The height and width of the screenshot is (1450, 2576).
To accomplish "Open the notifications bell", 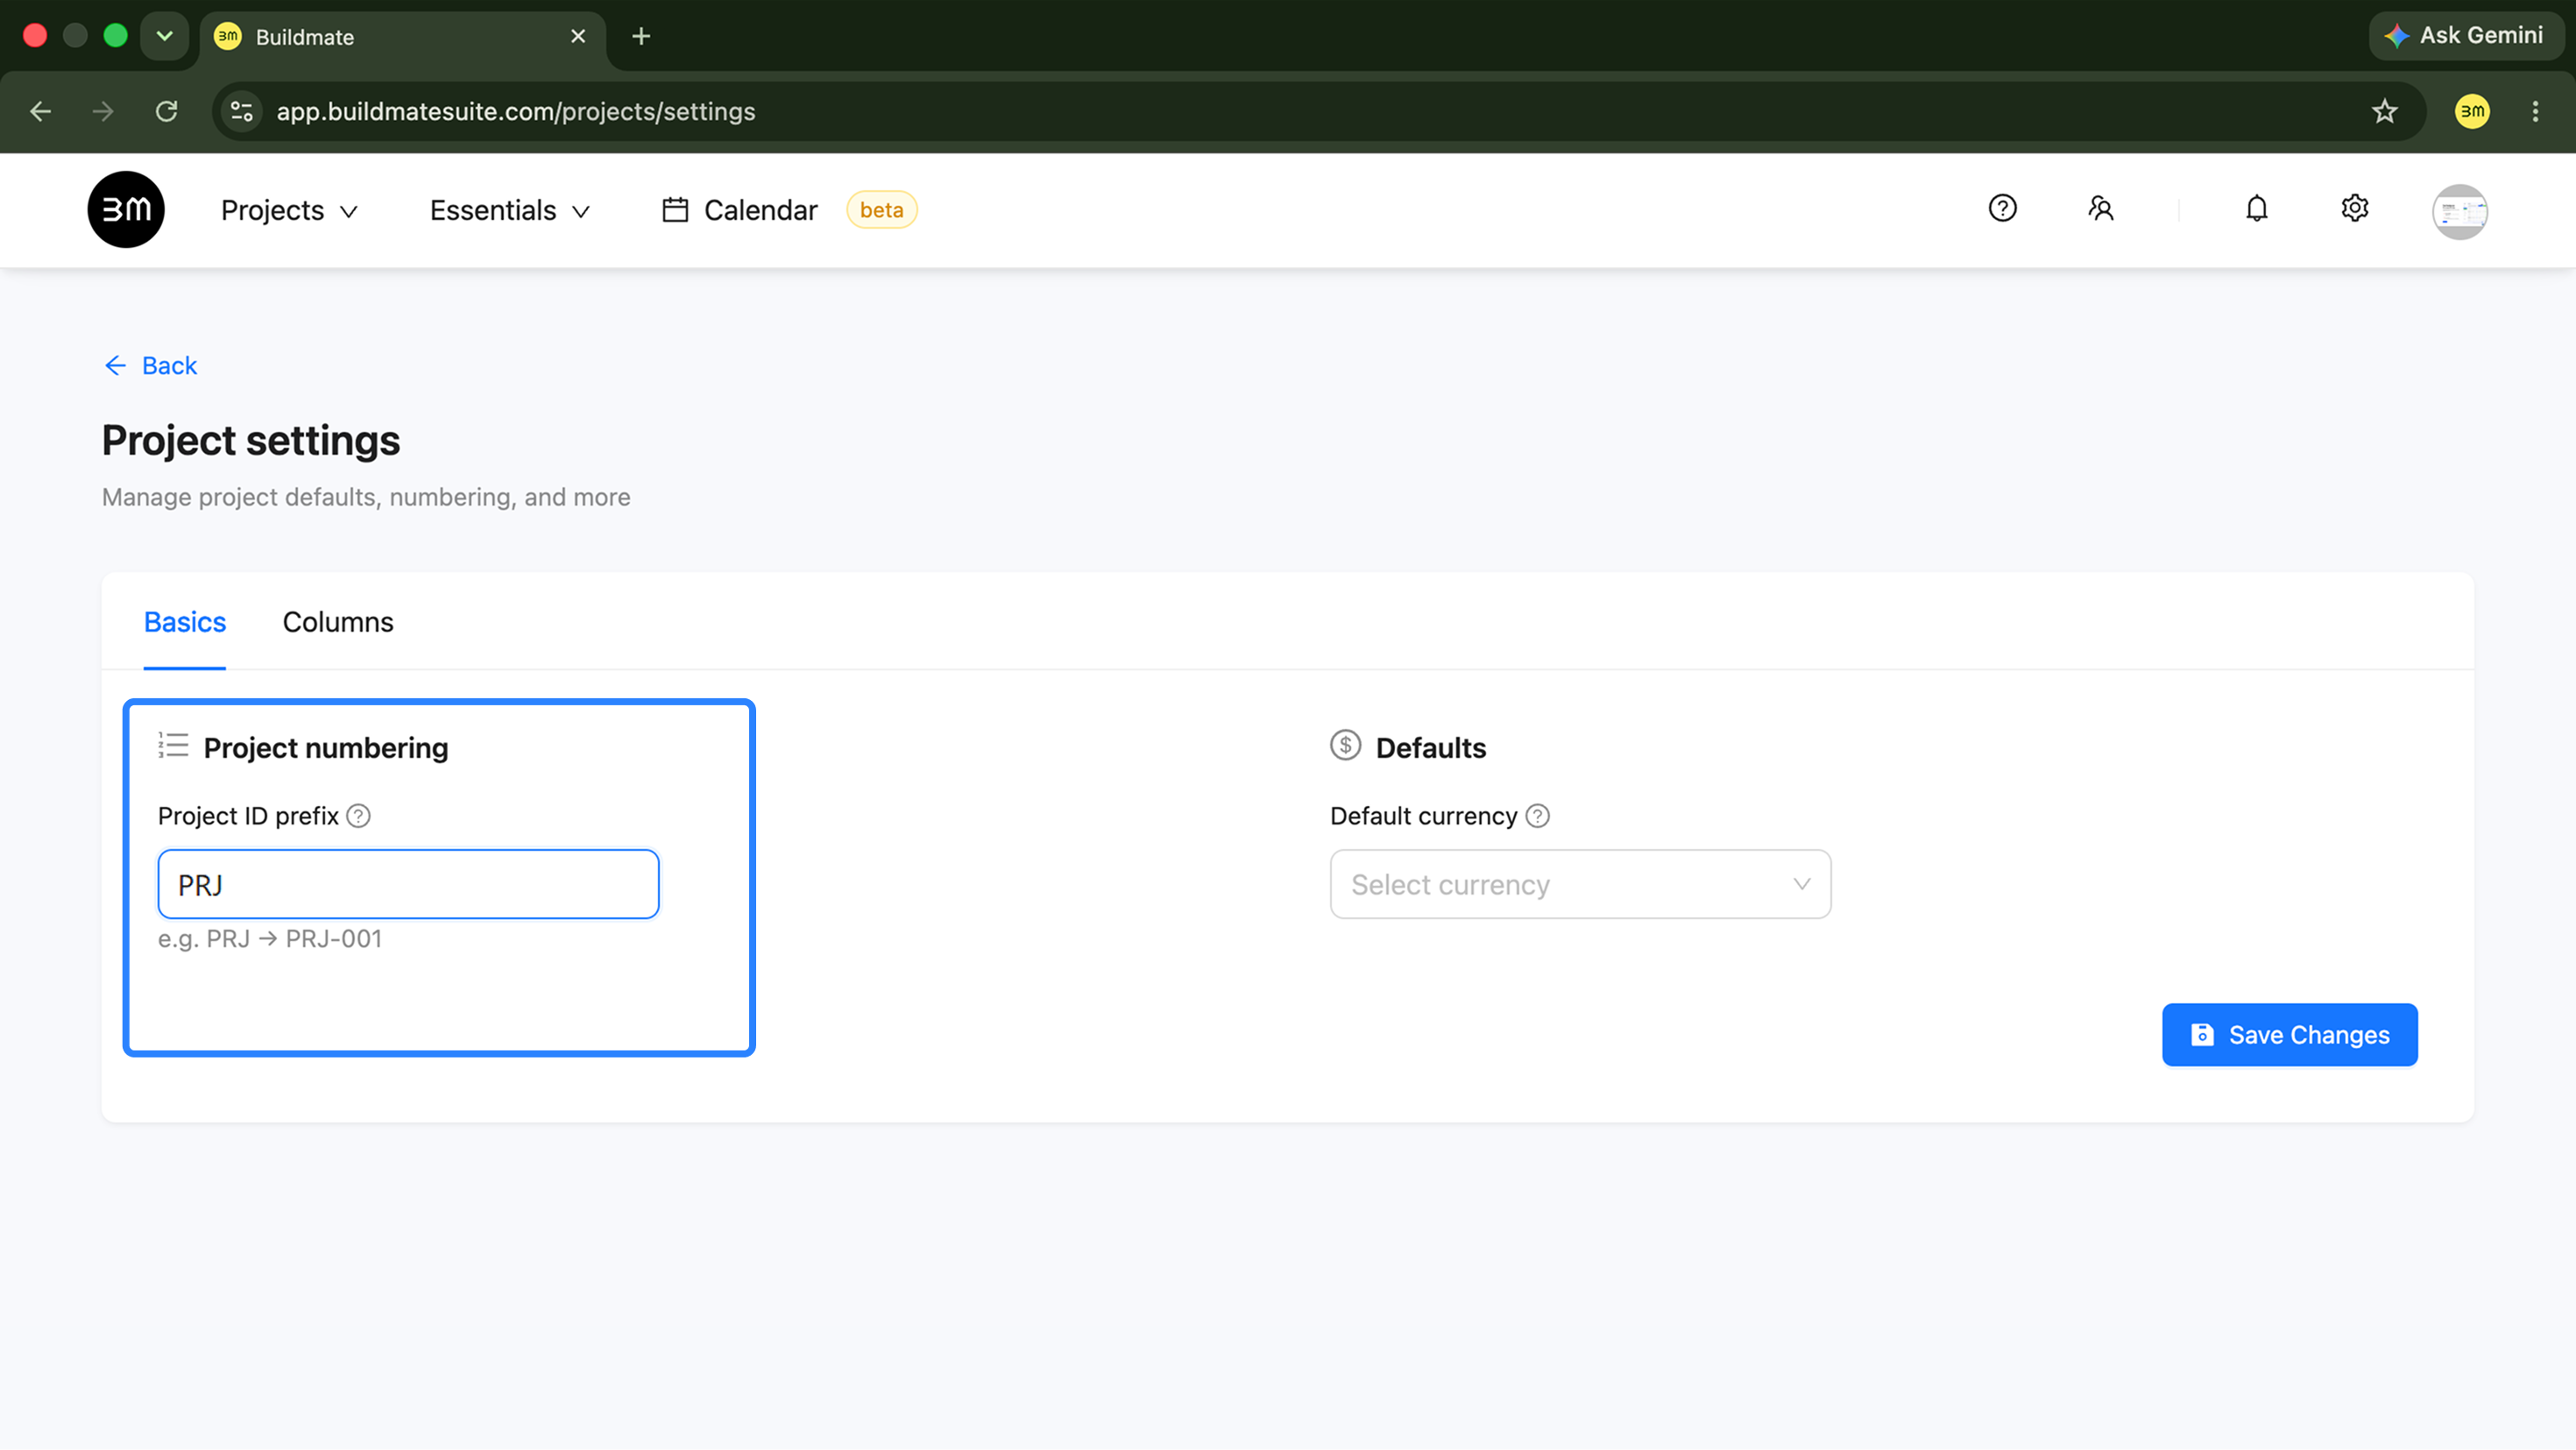I will (2256, 208).
